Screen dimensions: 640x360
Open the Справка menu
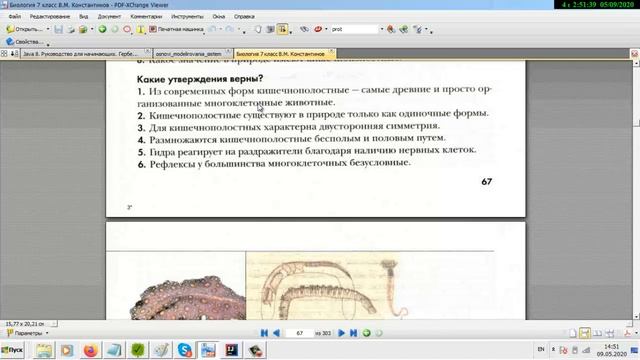pyautogui.click(x=244, y=17)
